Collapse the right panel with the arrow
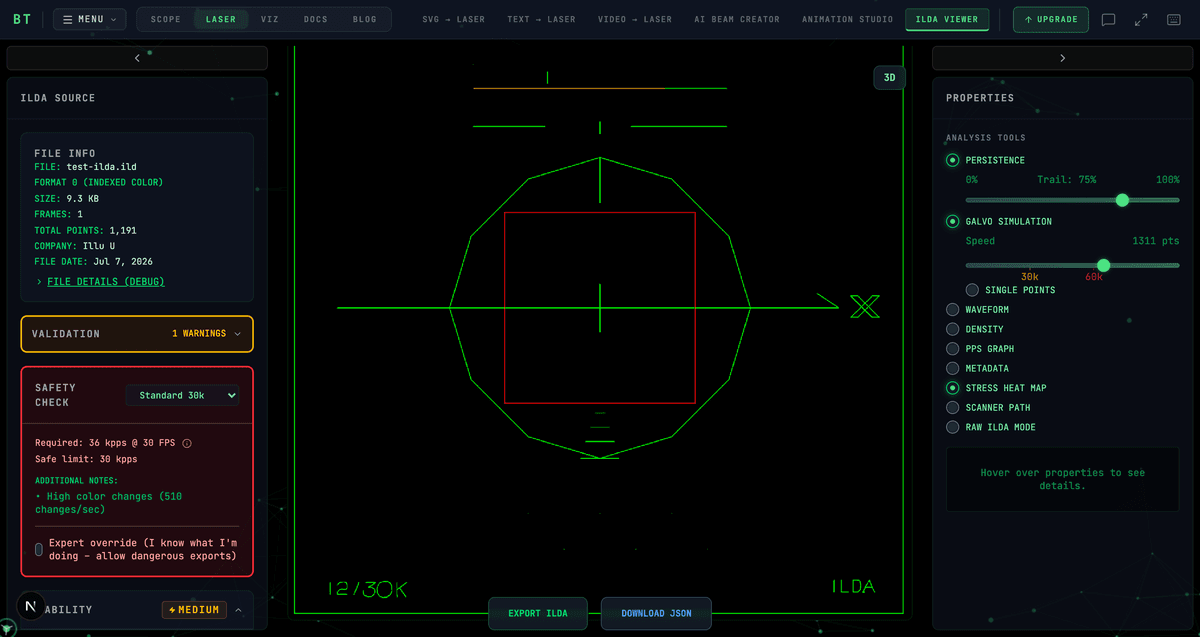Image resolution: width=1200 pixels, height=637 pixels. (1062, 58)
